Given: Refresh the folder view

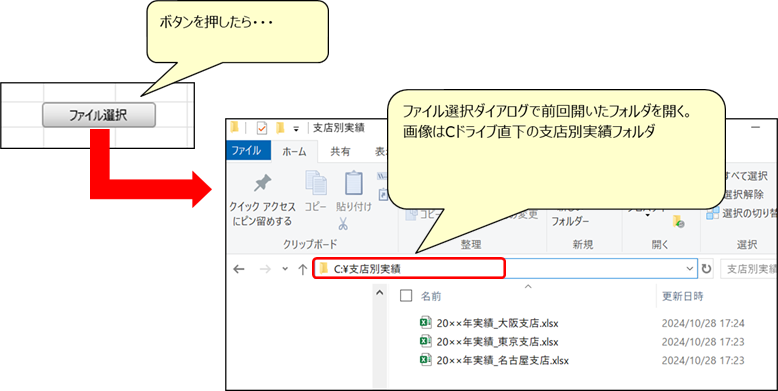Looking at the screenshot, I should pos(706,269).
